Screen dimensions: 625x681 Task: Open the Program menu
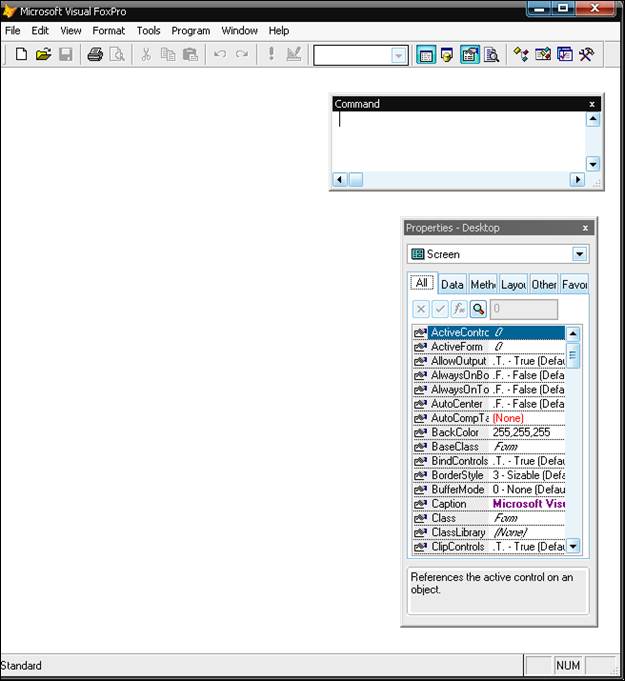click(191, 31)
